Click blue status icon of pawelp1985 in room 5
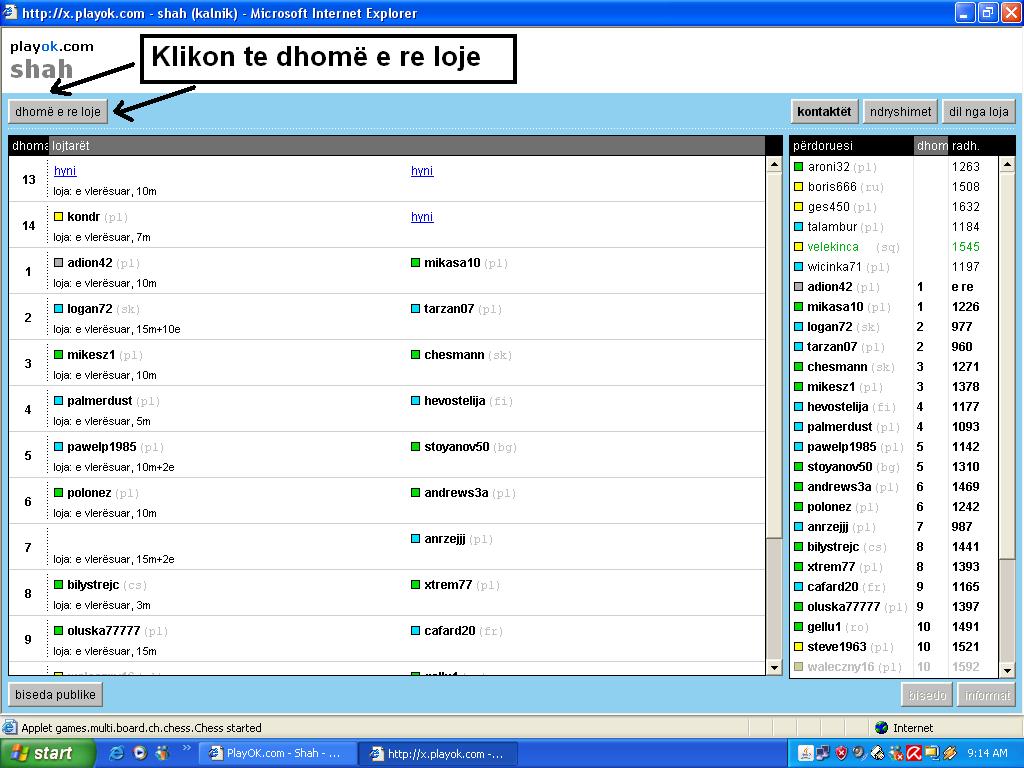The image size is (1024, 768). click(59, 447)
